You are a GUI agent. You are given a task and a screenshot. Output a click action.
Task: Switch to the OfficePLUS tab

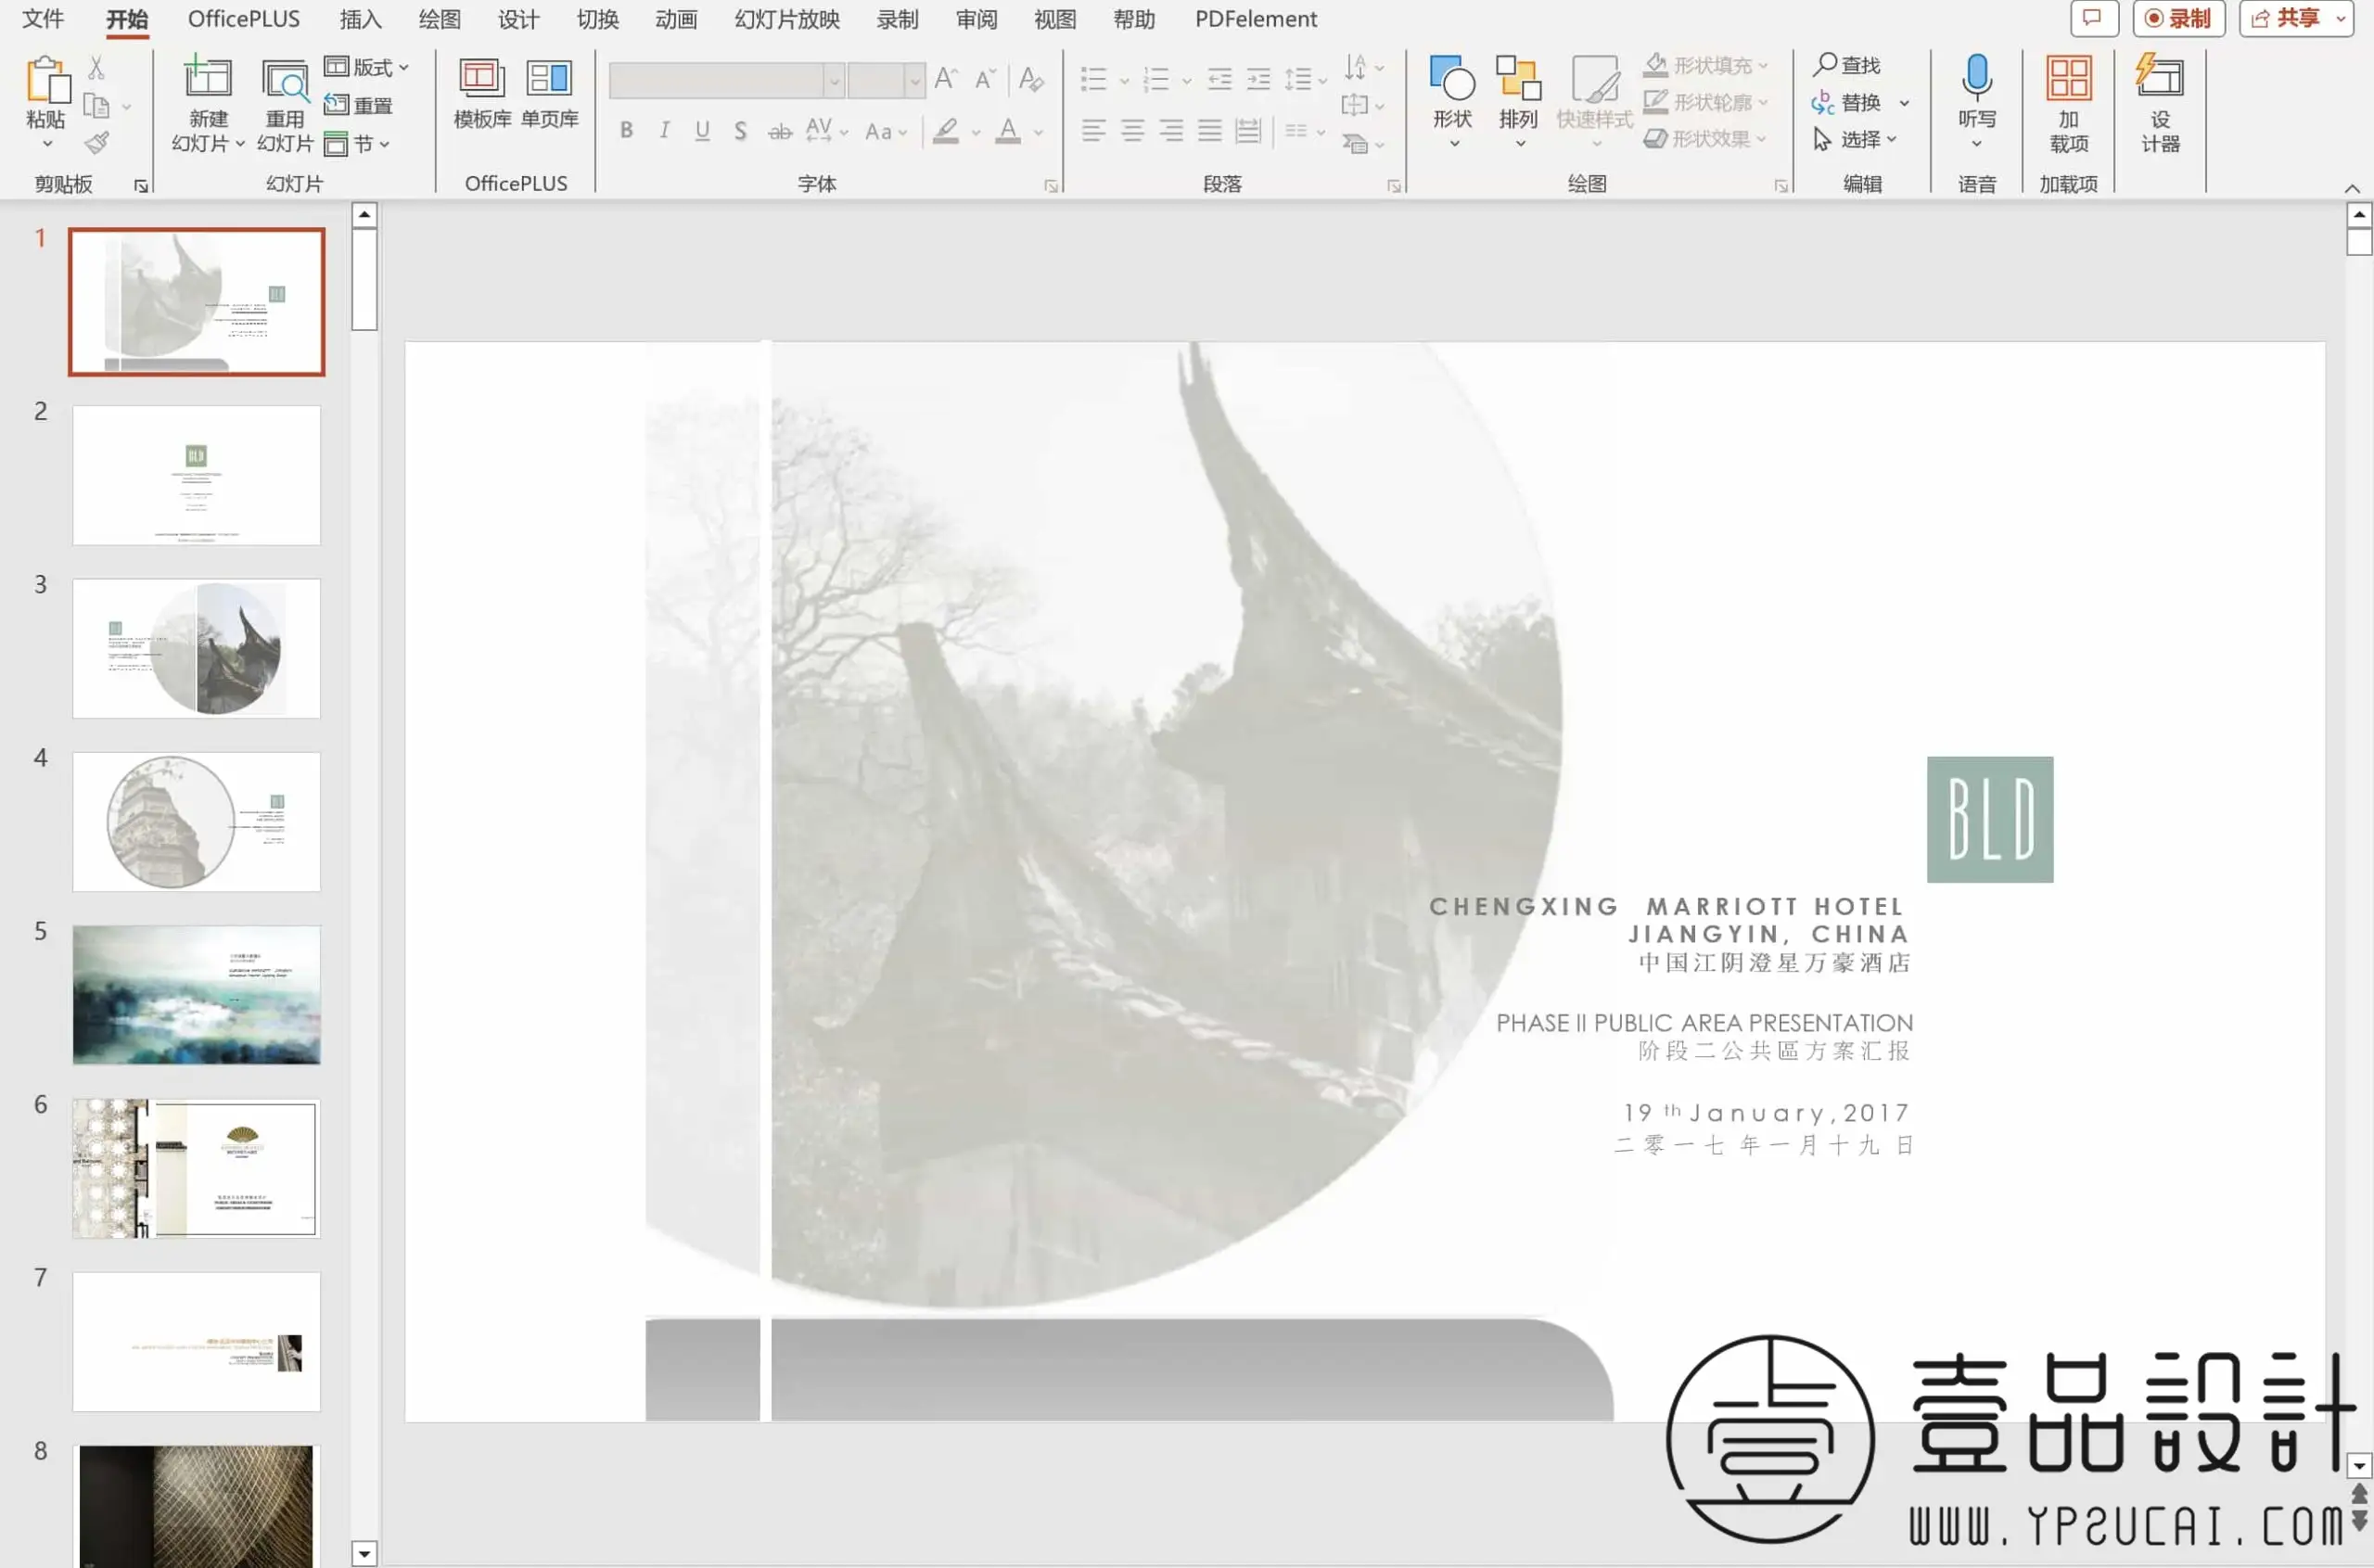(243, 19)
